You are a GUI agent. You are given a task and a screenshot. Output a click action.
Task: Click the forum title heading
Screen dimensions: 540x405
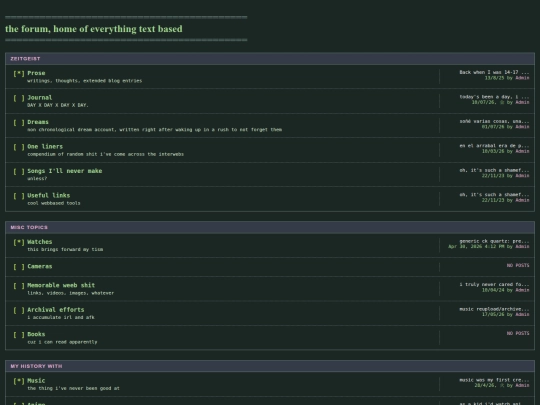point(94,29)
